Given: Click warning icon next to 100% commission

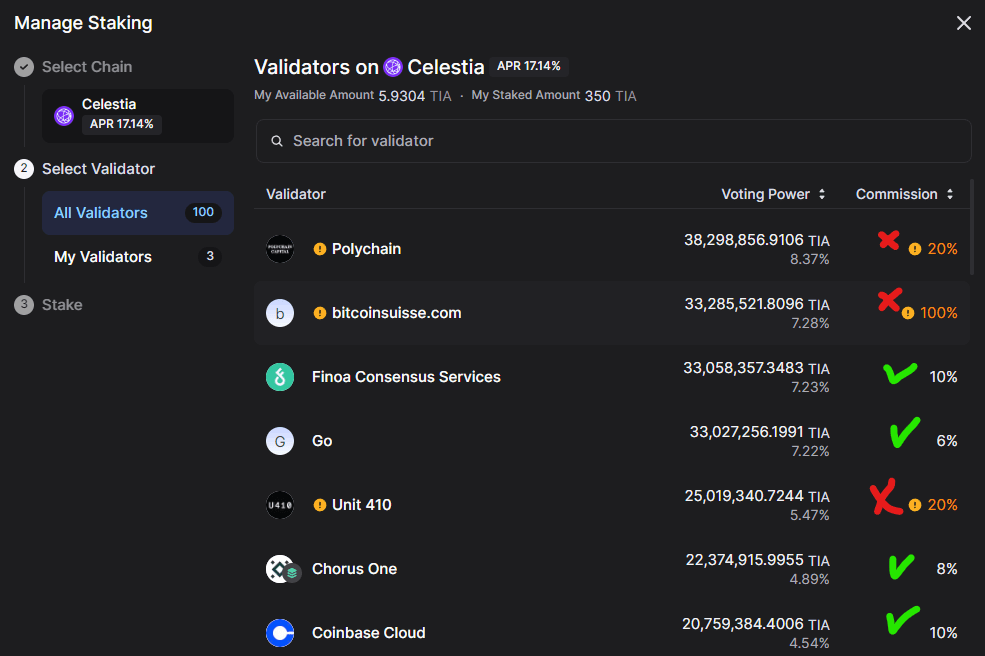Looking at the screenshot, I should pyautogui.click(x=908, y=313).
